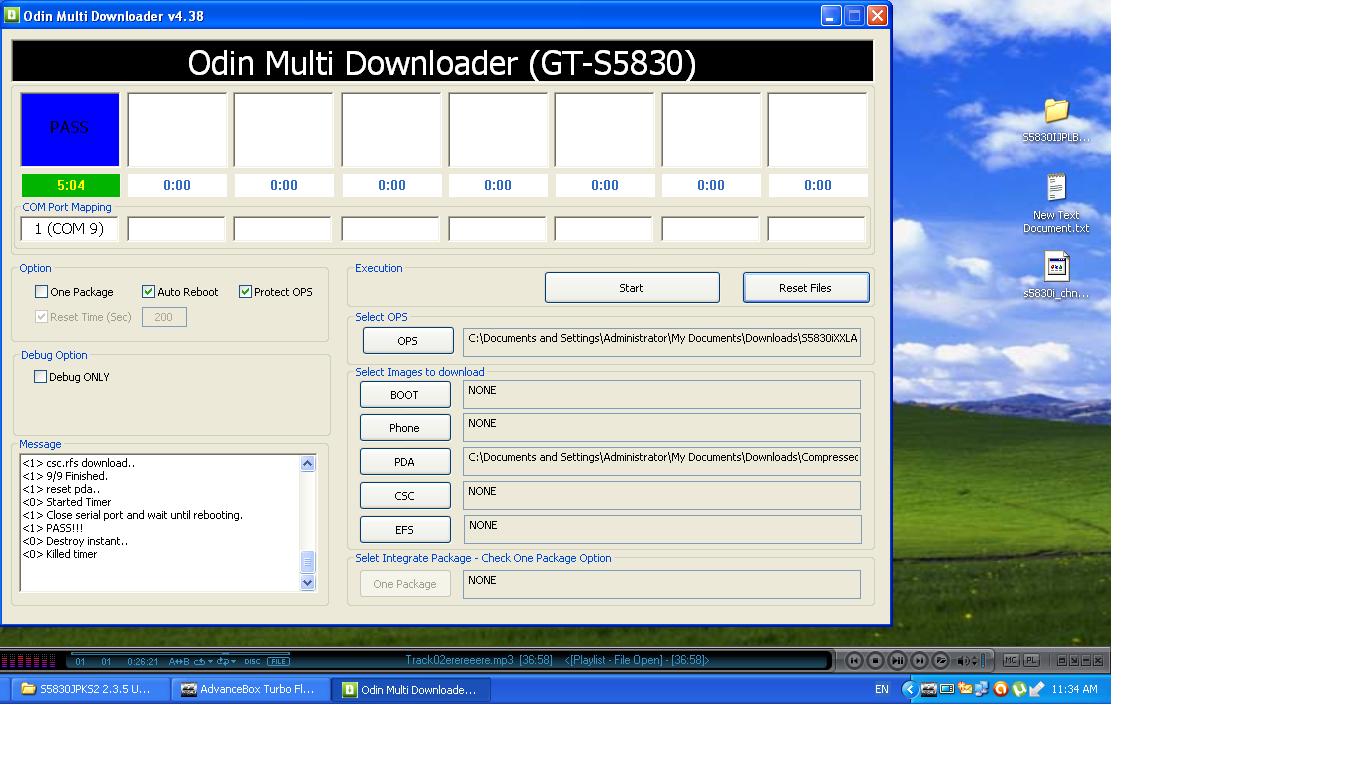Stop playback in the media player bar
1366x768 pixels.
876,660
